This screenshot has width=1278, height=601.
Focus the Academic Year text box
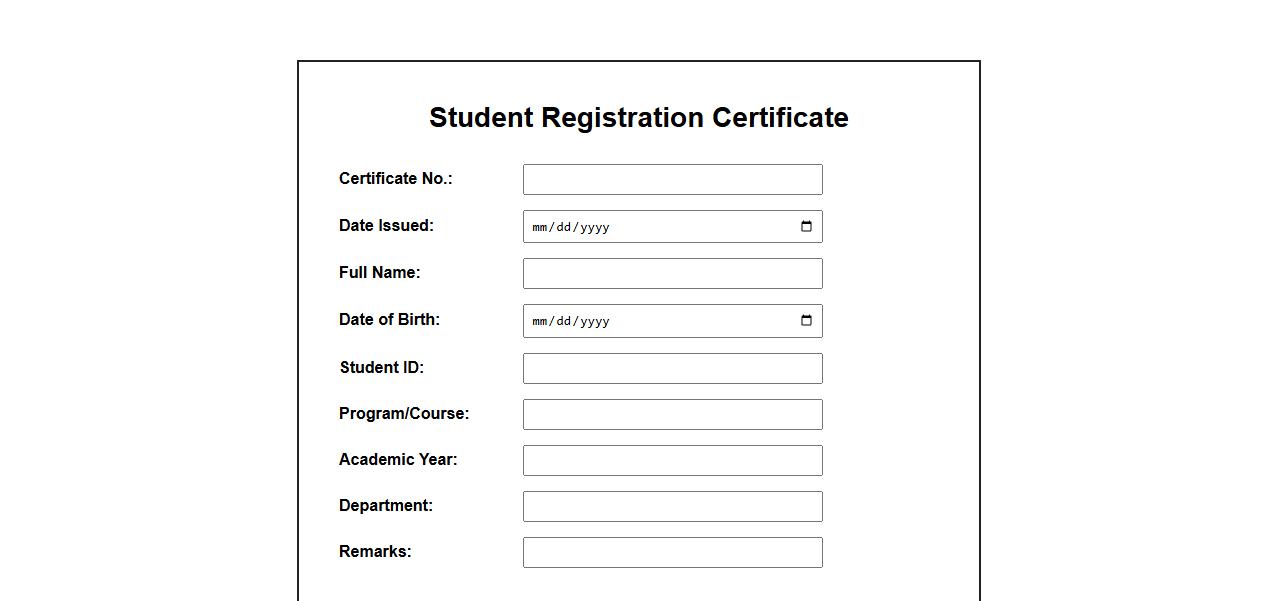(672, 460)
